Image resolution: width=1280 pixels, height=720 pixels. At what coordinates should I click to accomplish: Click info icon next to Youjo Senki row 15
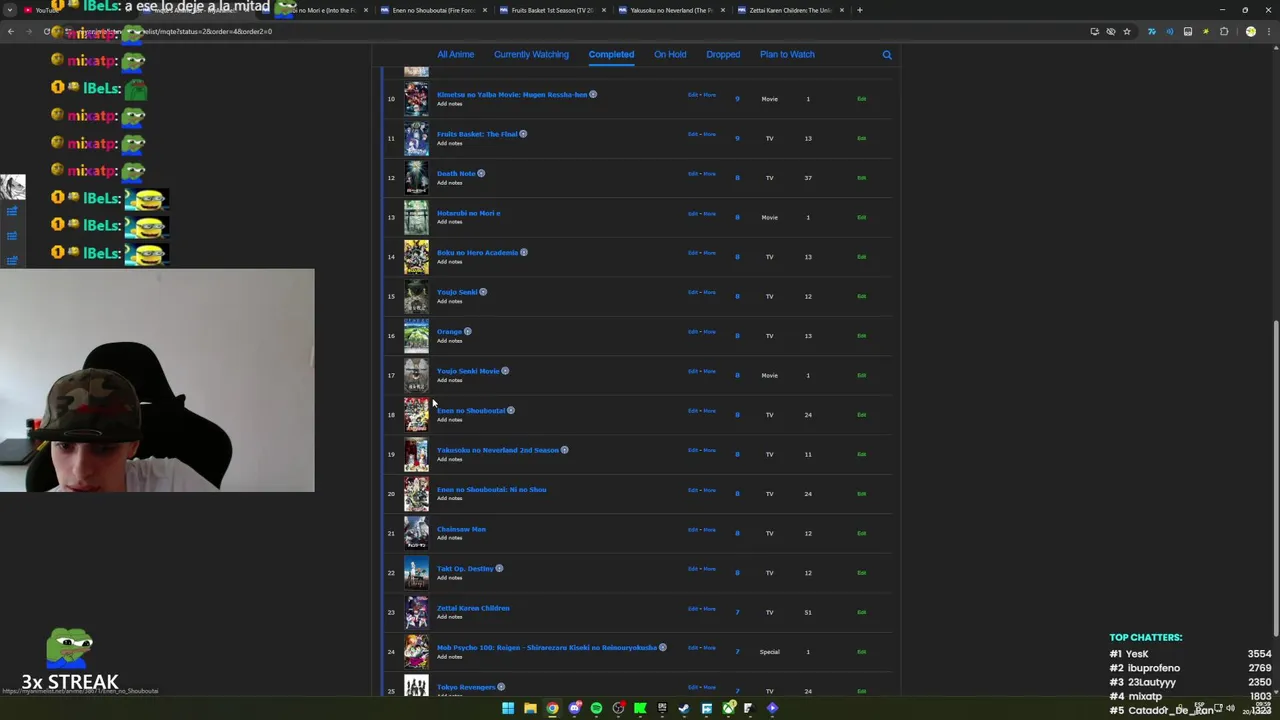point(483,292)
